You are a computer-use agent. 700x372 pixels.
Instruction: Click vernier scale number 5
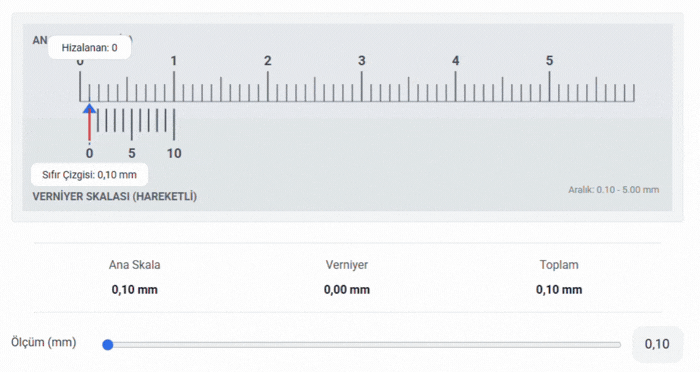click(x=132, y=154)
